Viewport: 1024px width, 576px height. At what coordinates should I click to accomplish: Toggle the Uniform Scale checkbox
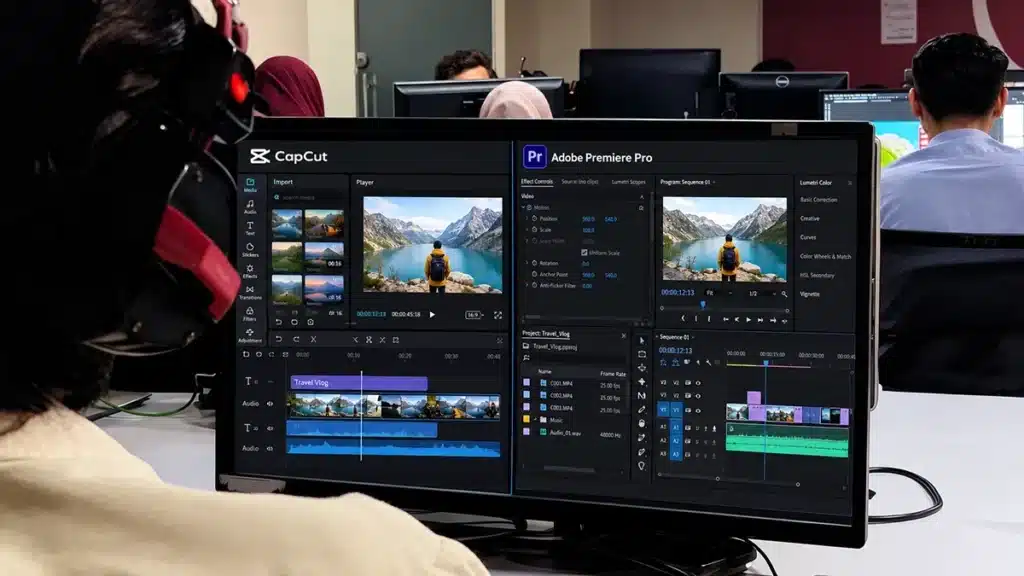(x=584, y=252)
